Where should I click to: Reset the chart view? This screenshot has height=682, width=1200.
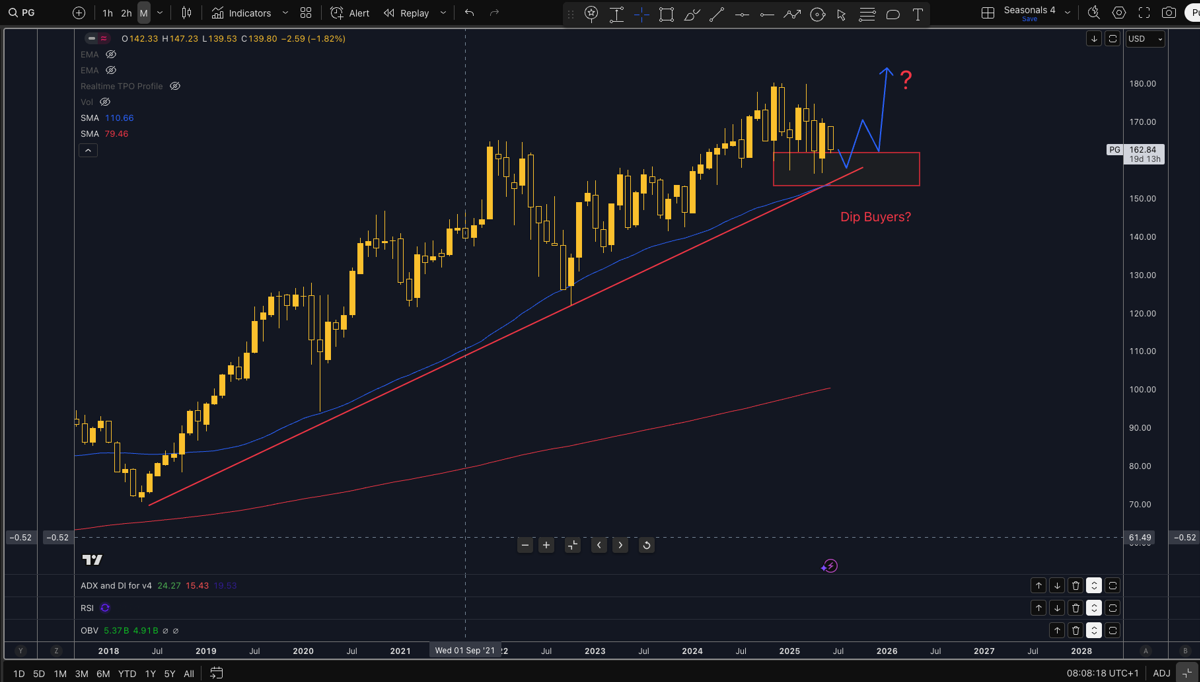pyautogui.click(x=646, y=545)
